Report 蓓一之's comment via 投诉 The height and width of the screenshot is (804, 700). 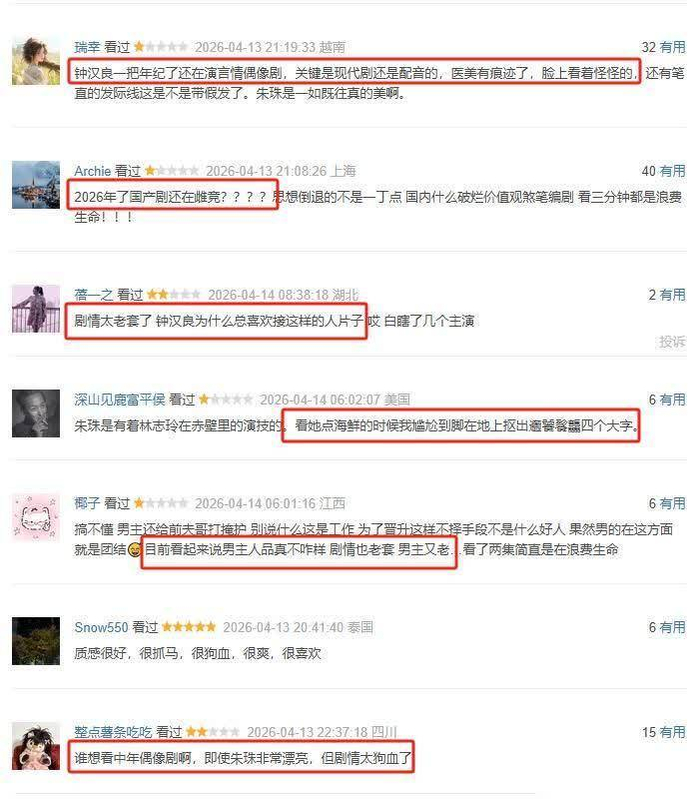tap(672, 341)
